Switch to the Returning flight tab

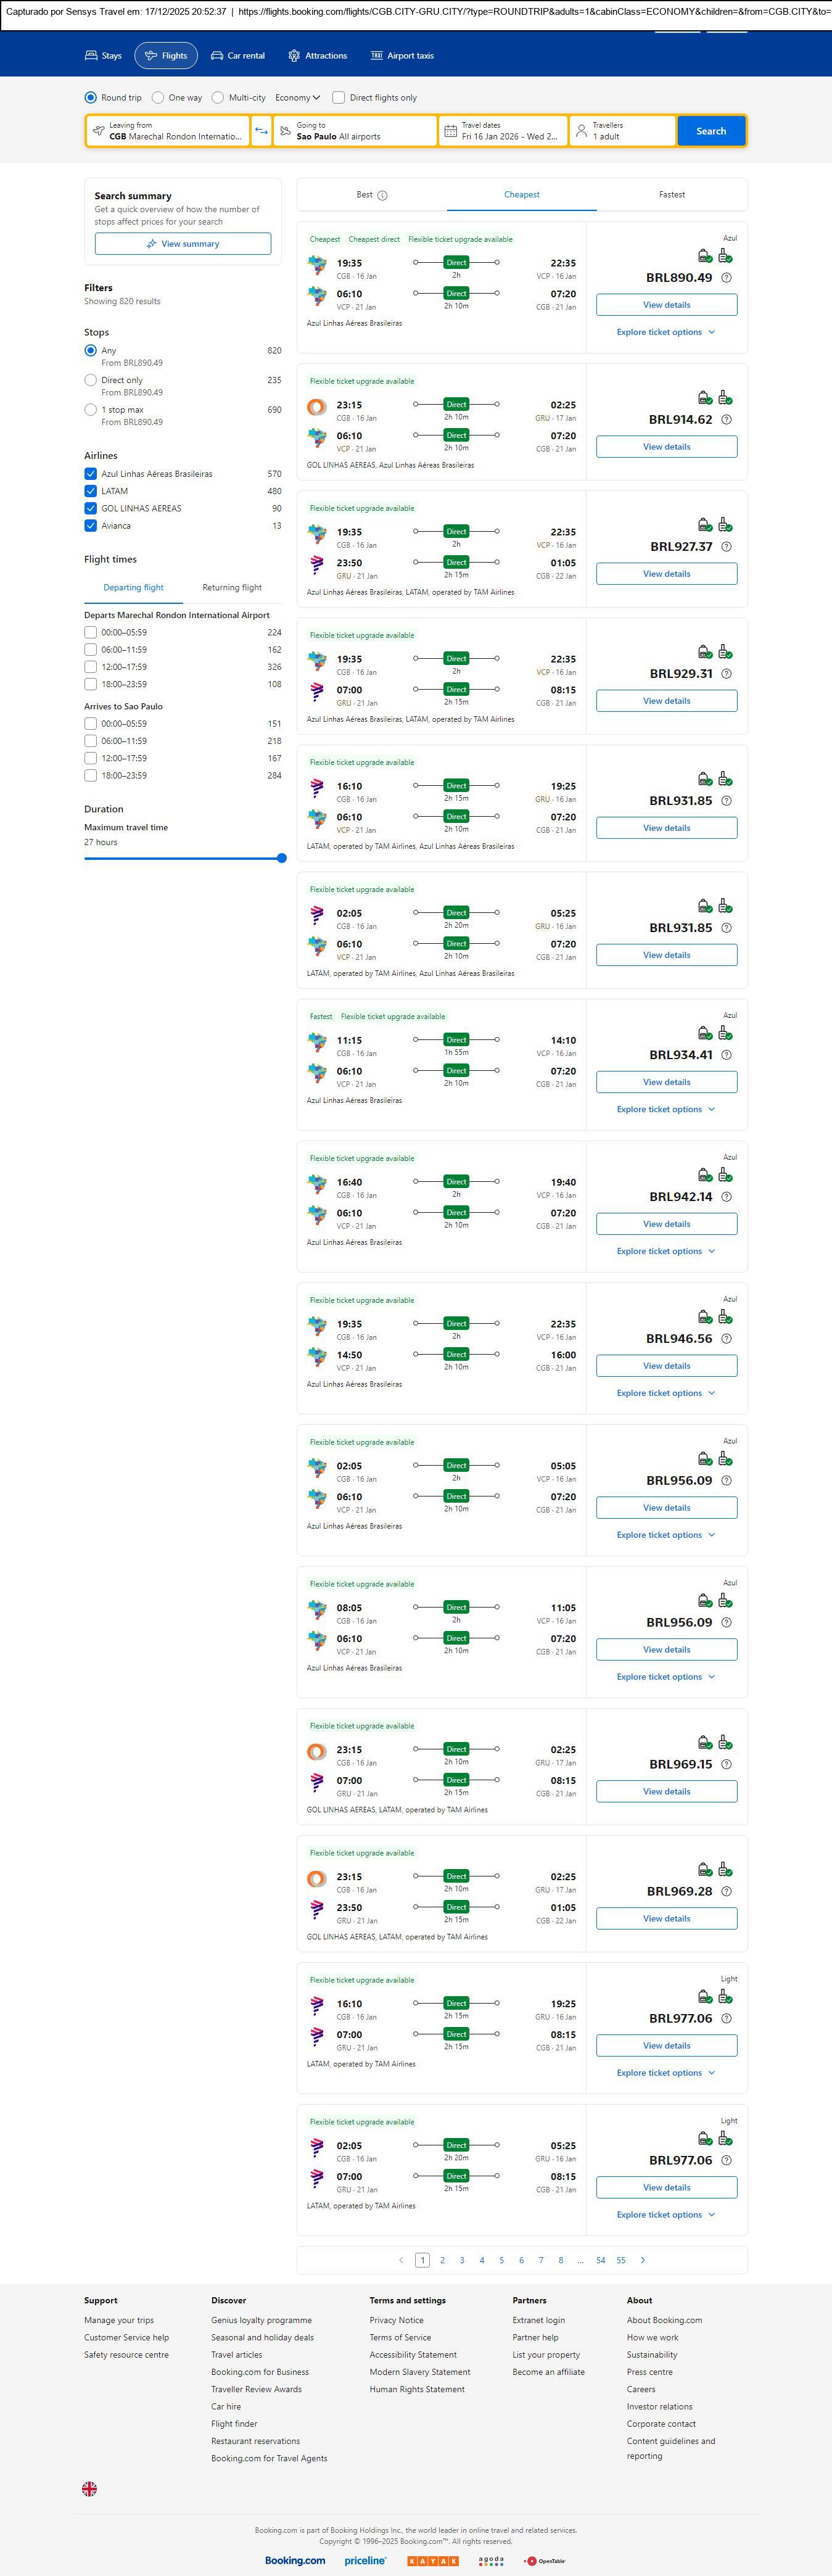[232, 588]
